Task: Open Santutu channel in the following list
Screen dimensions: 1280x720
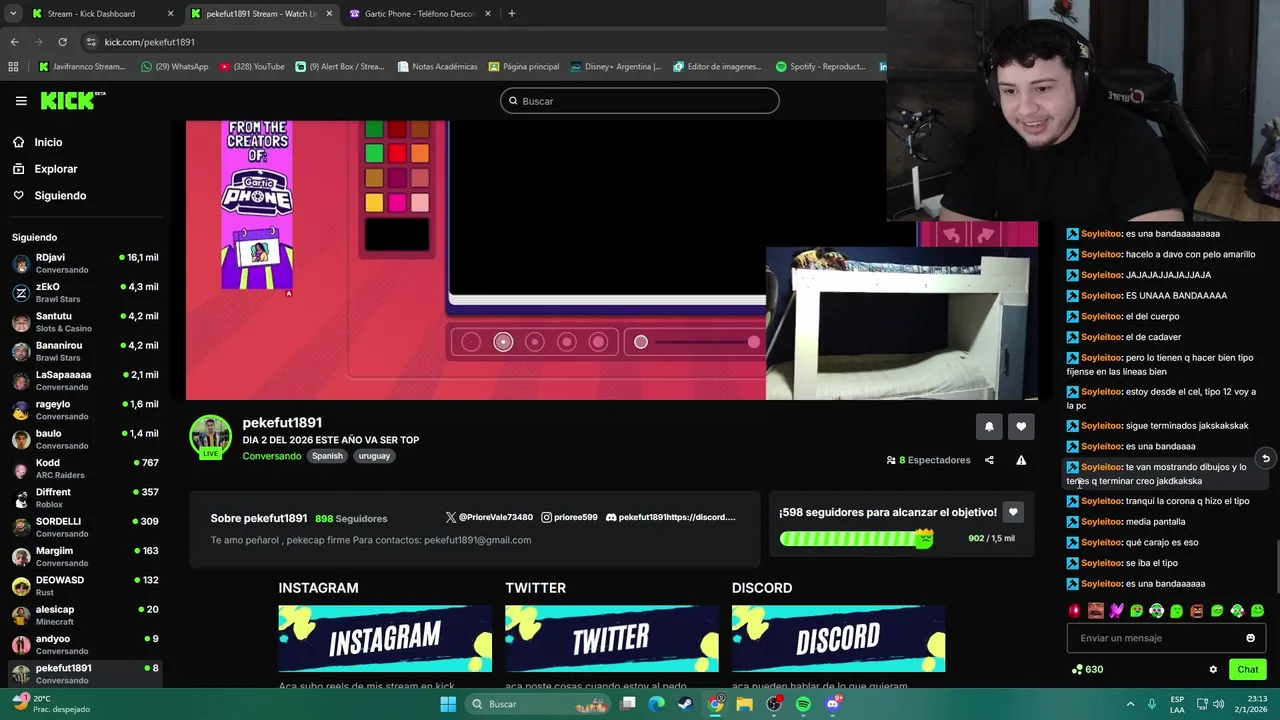Action: coord(86,322)
